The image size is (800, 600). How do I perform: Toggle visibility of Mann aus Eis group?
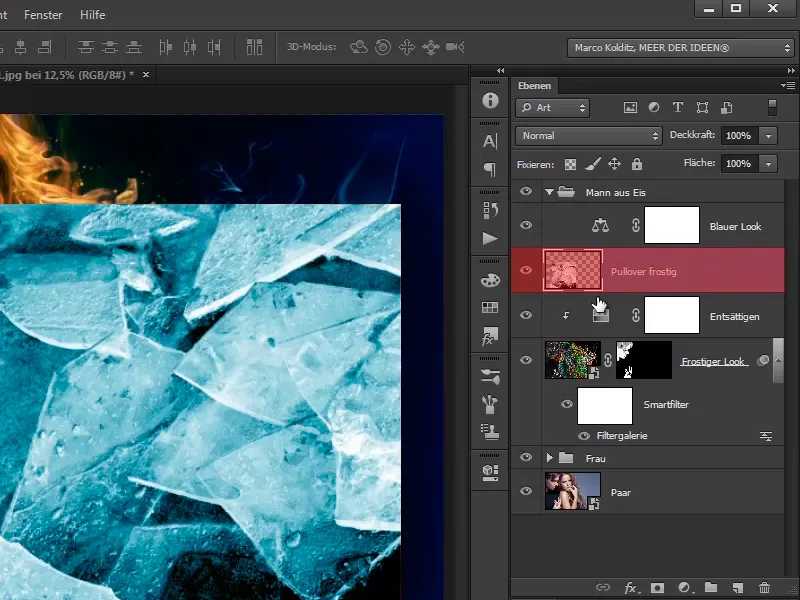[526, 191]
